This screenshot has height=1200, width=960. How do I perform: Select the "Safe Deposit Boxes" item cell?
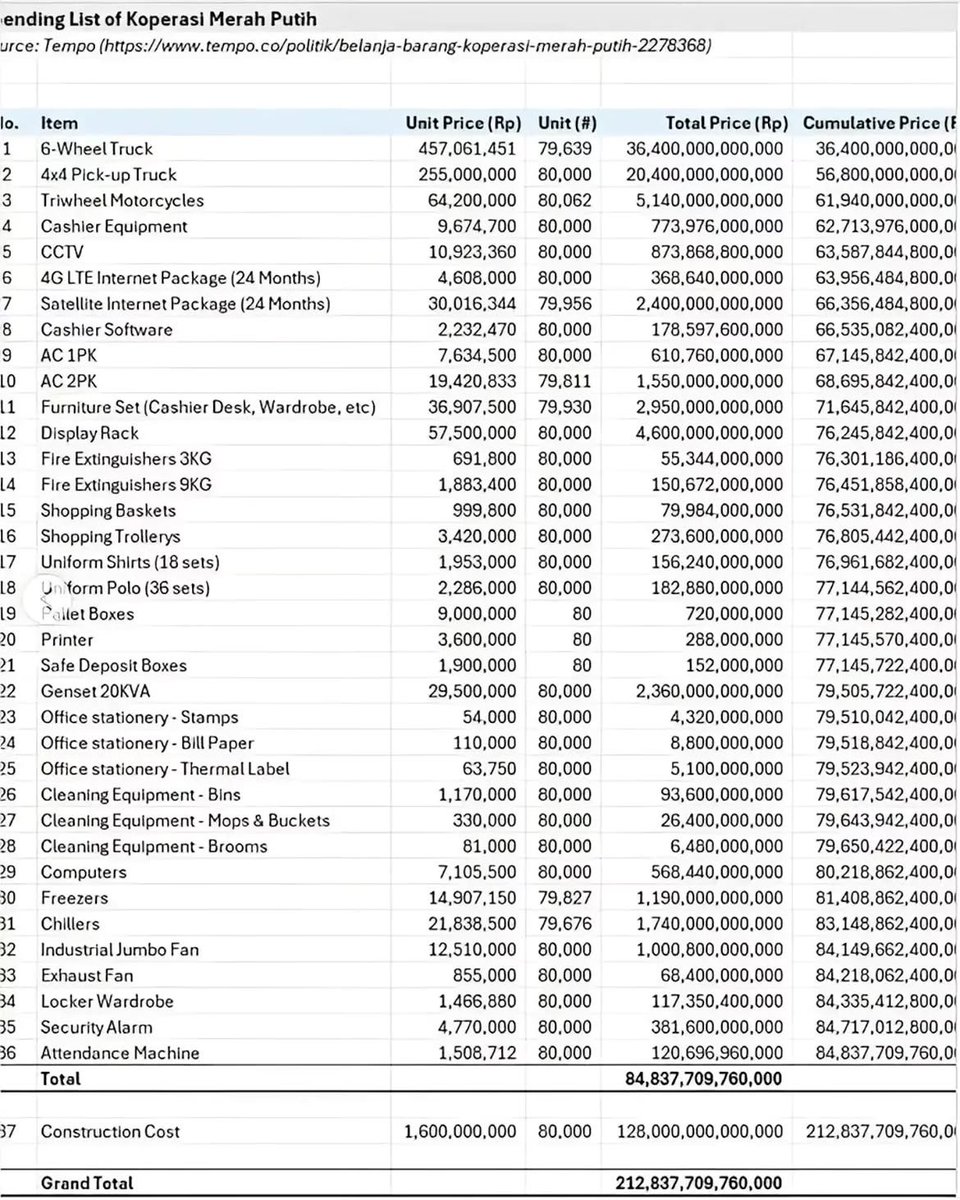pyautogui.click(x=114, y=666)
